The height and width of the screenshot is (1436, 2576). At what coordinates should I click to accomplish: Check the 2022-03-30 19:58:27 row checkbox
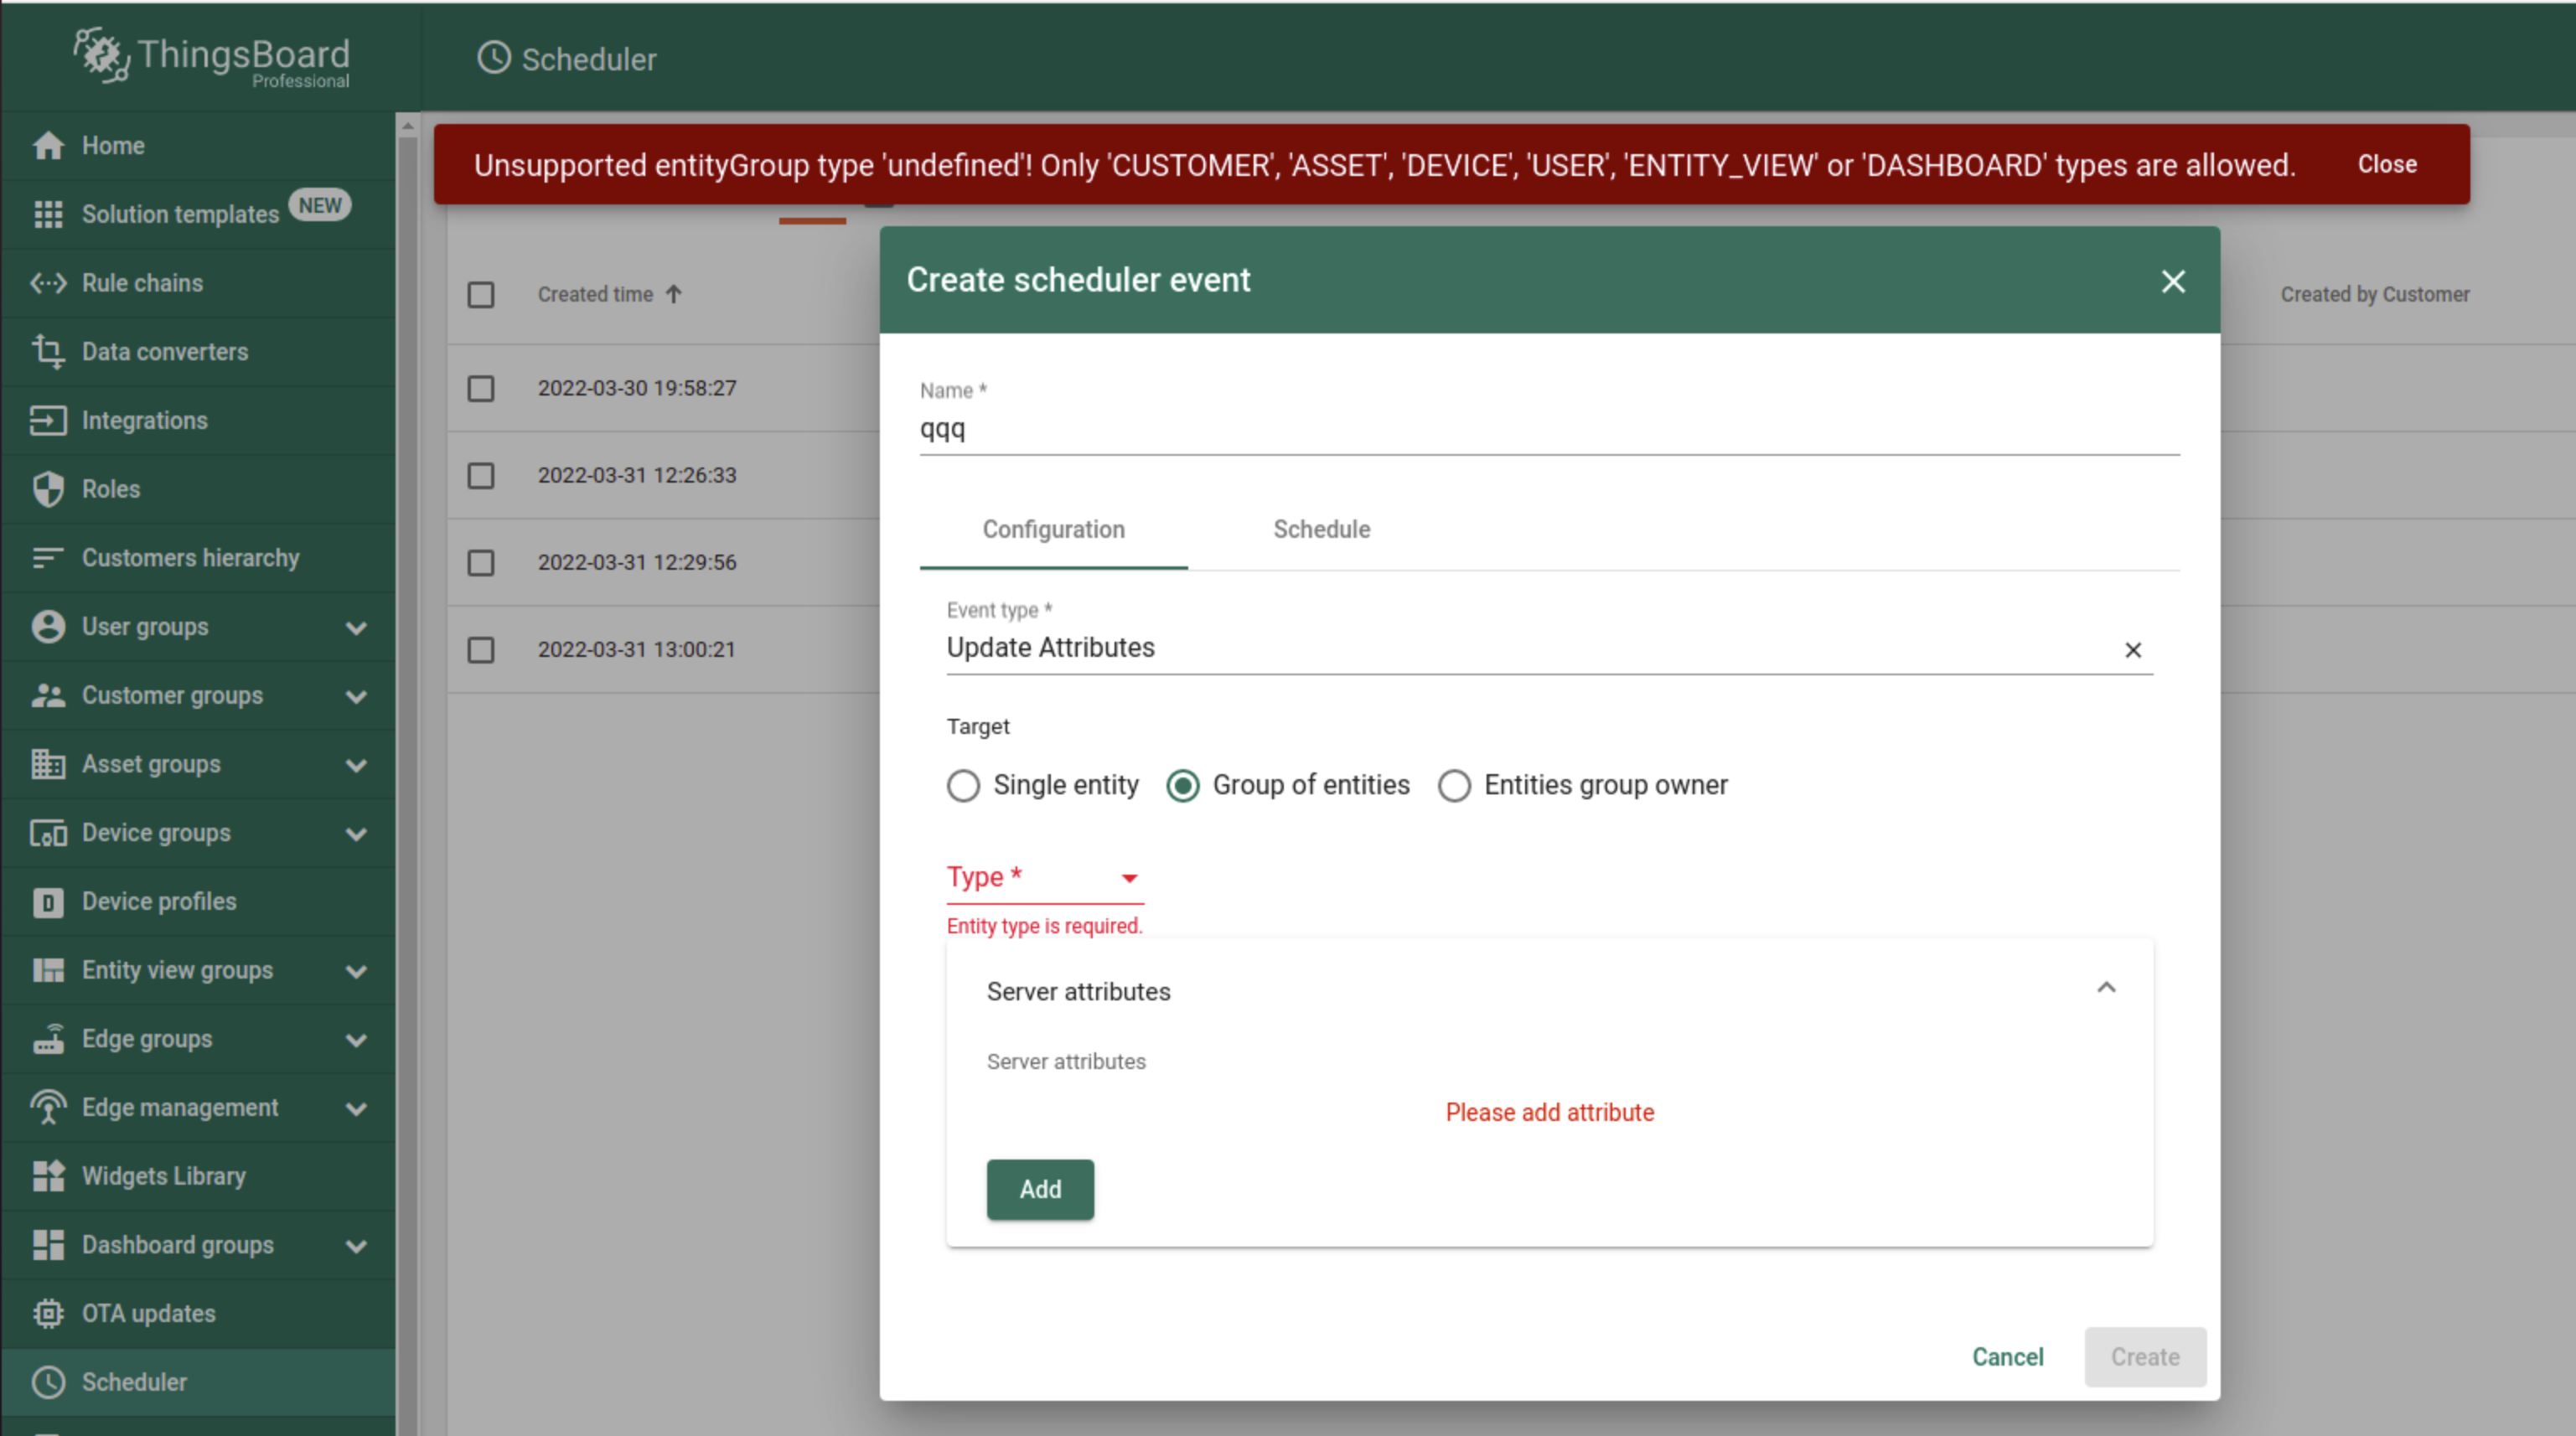[481, 388]
